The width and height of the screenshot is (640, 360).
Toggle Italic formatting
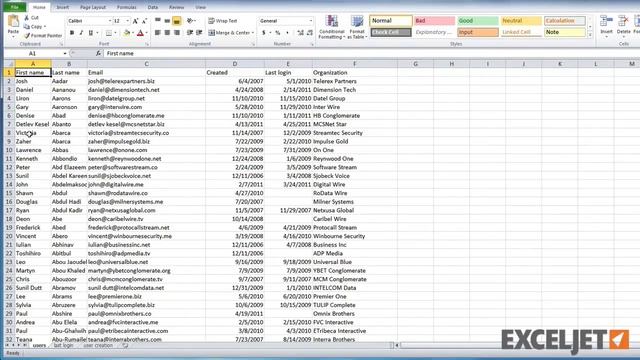point(81,33)
